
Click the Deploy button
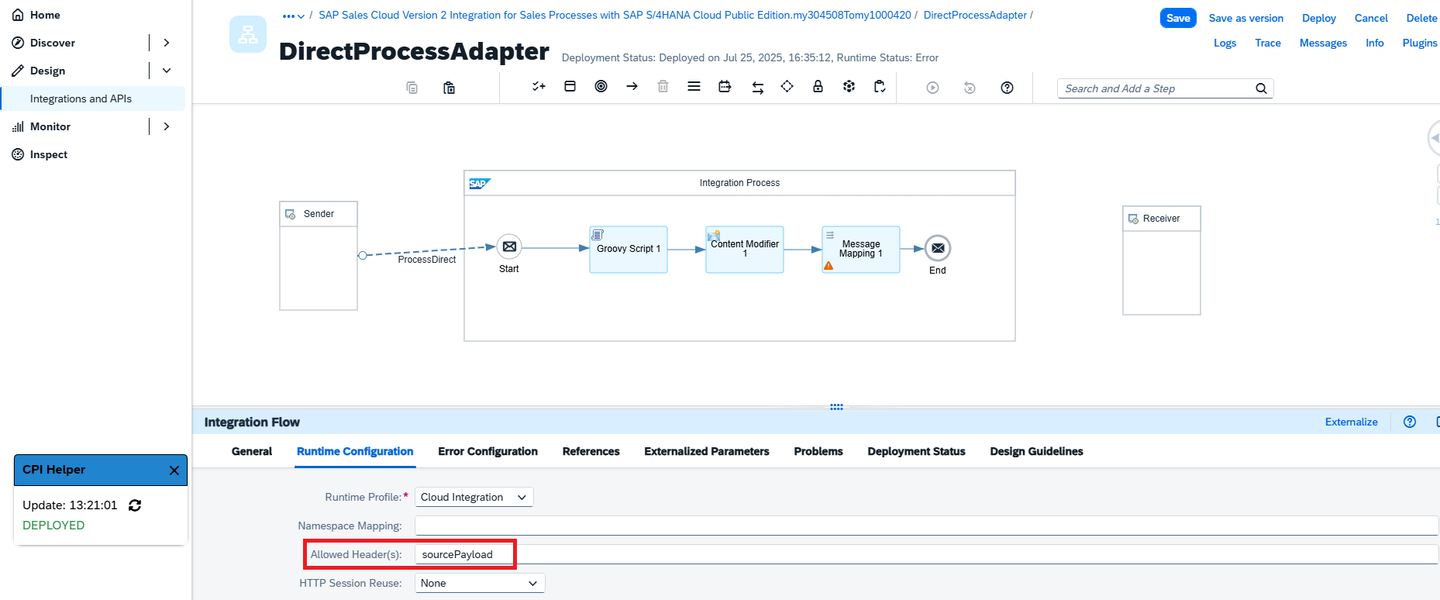1319,18
